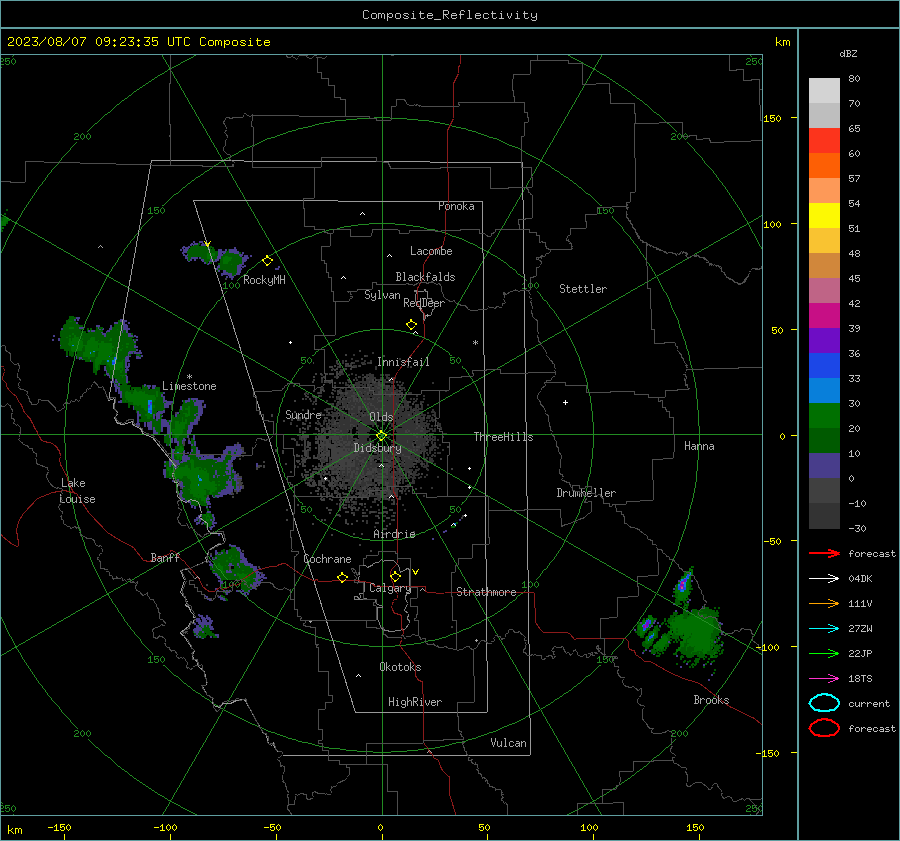Viewport: 900px width, 841px height.
Task: Click the orange 111V arrow legend icon
Action: (x=824, y=603)
